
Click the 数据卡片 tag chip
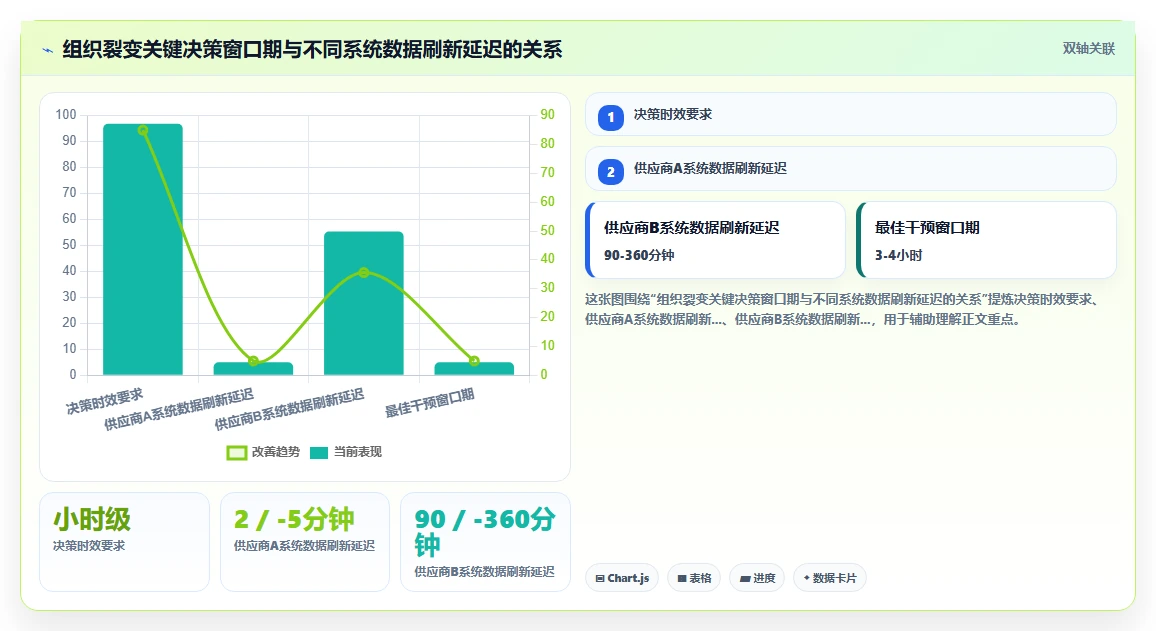click(830, 578)
